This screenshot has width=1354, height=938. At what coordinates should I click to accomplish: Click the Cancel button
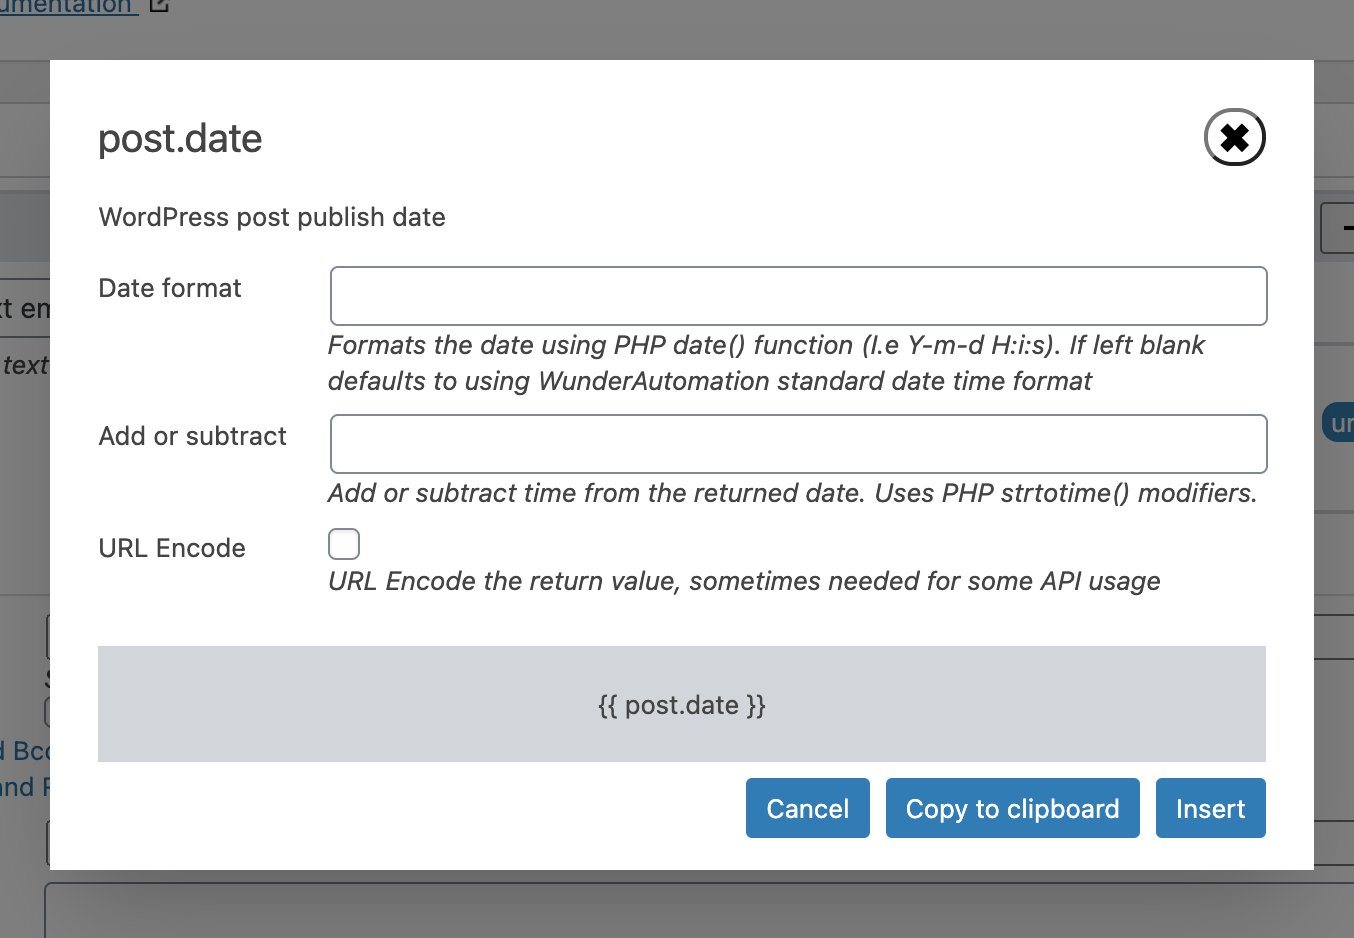point(807,808)
